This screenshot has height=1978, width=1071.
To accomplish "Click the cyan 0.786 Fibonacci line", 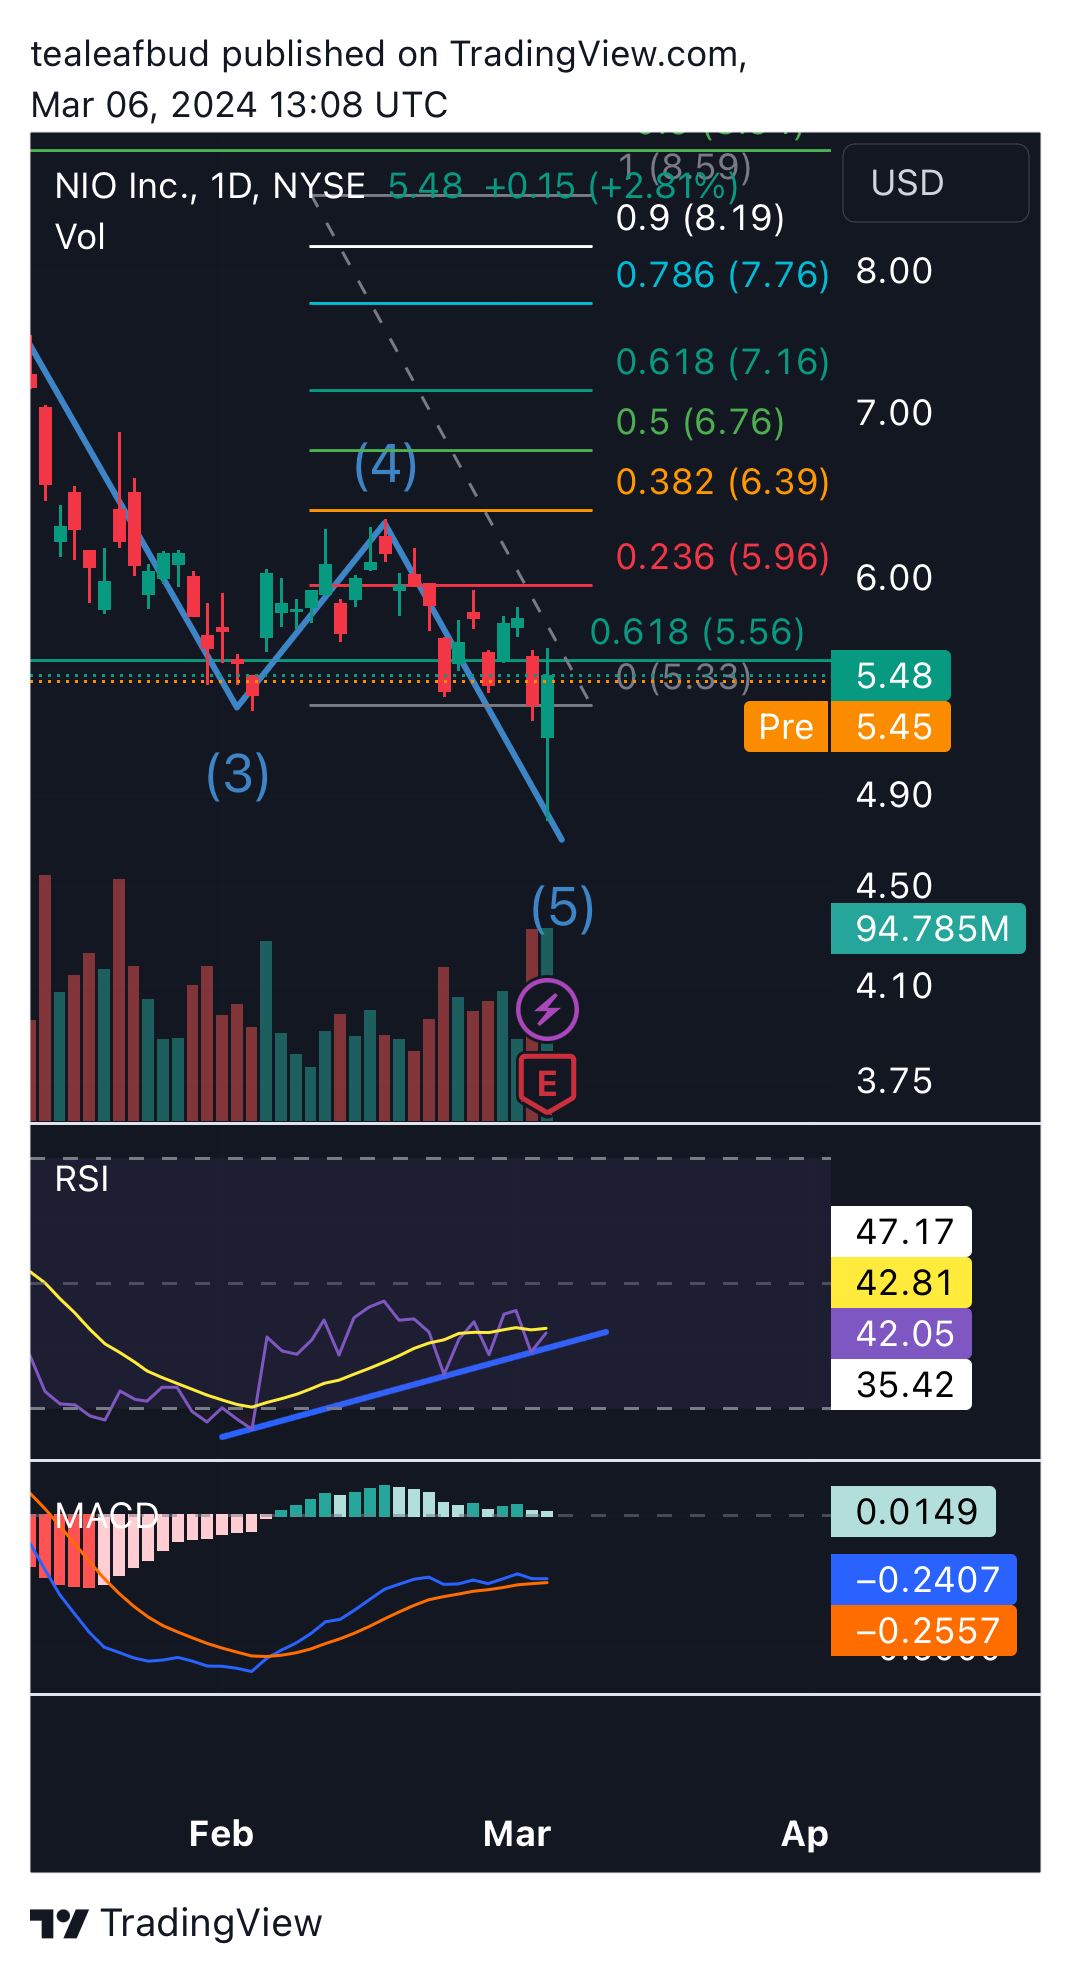I will 451,302.
